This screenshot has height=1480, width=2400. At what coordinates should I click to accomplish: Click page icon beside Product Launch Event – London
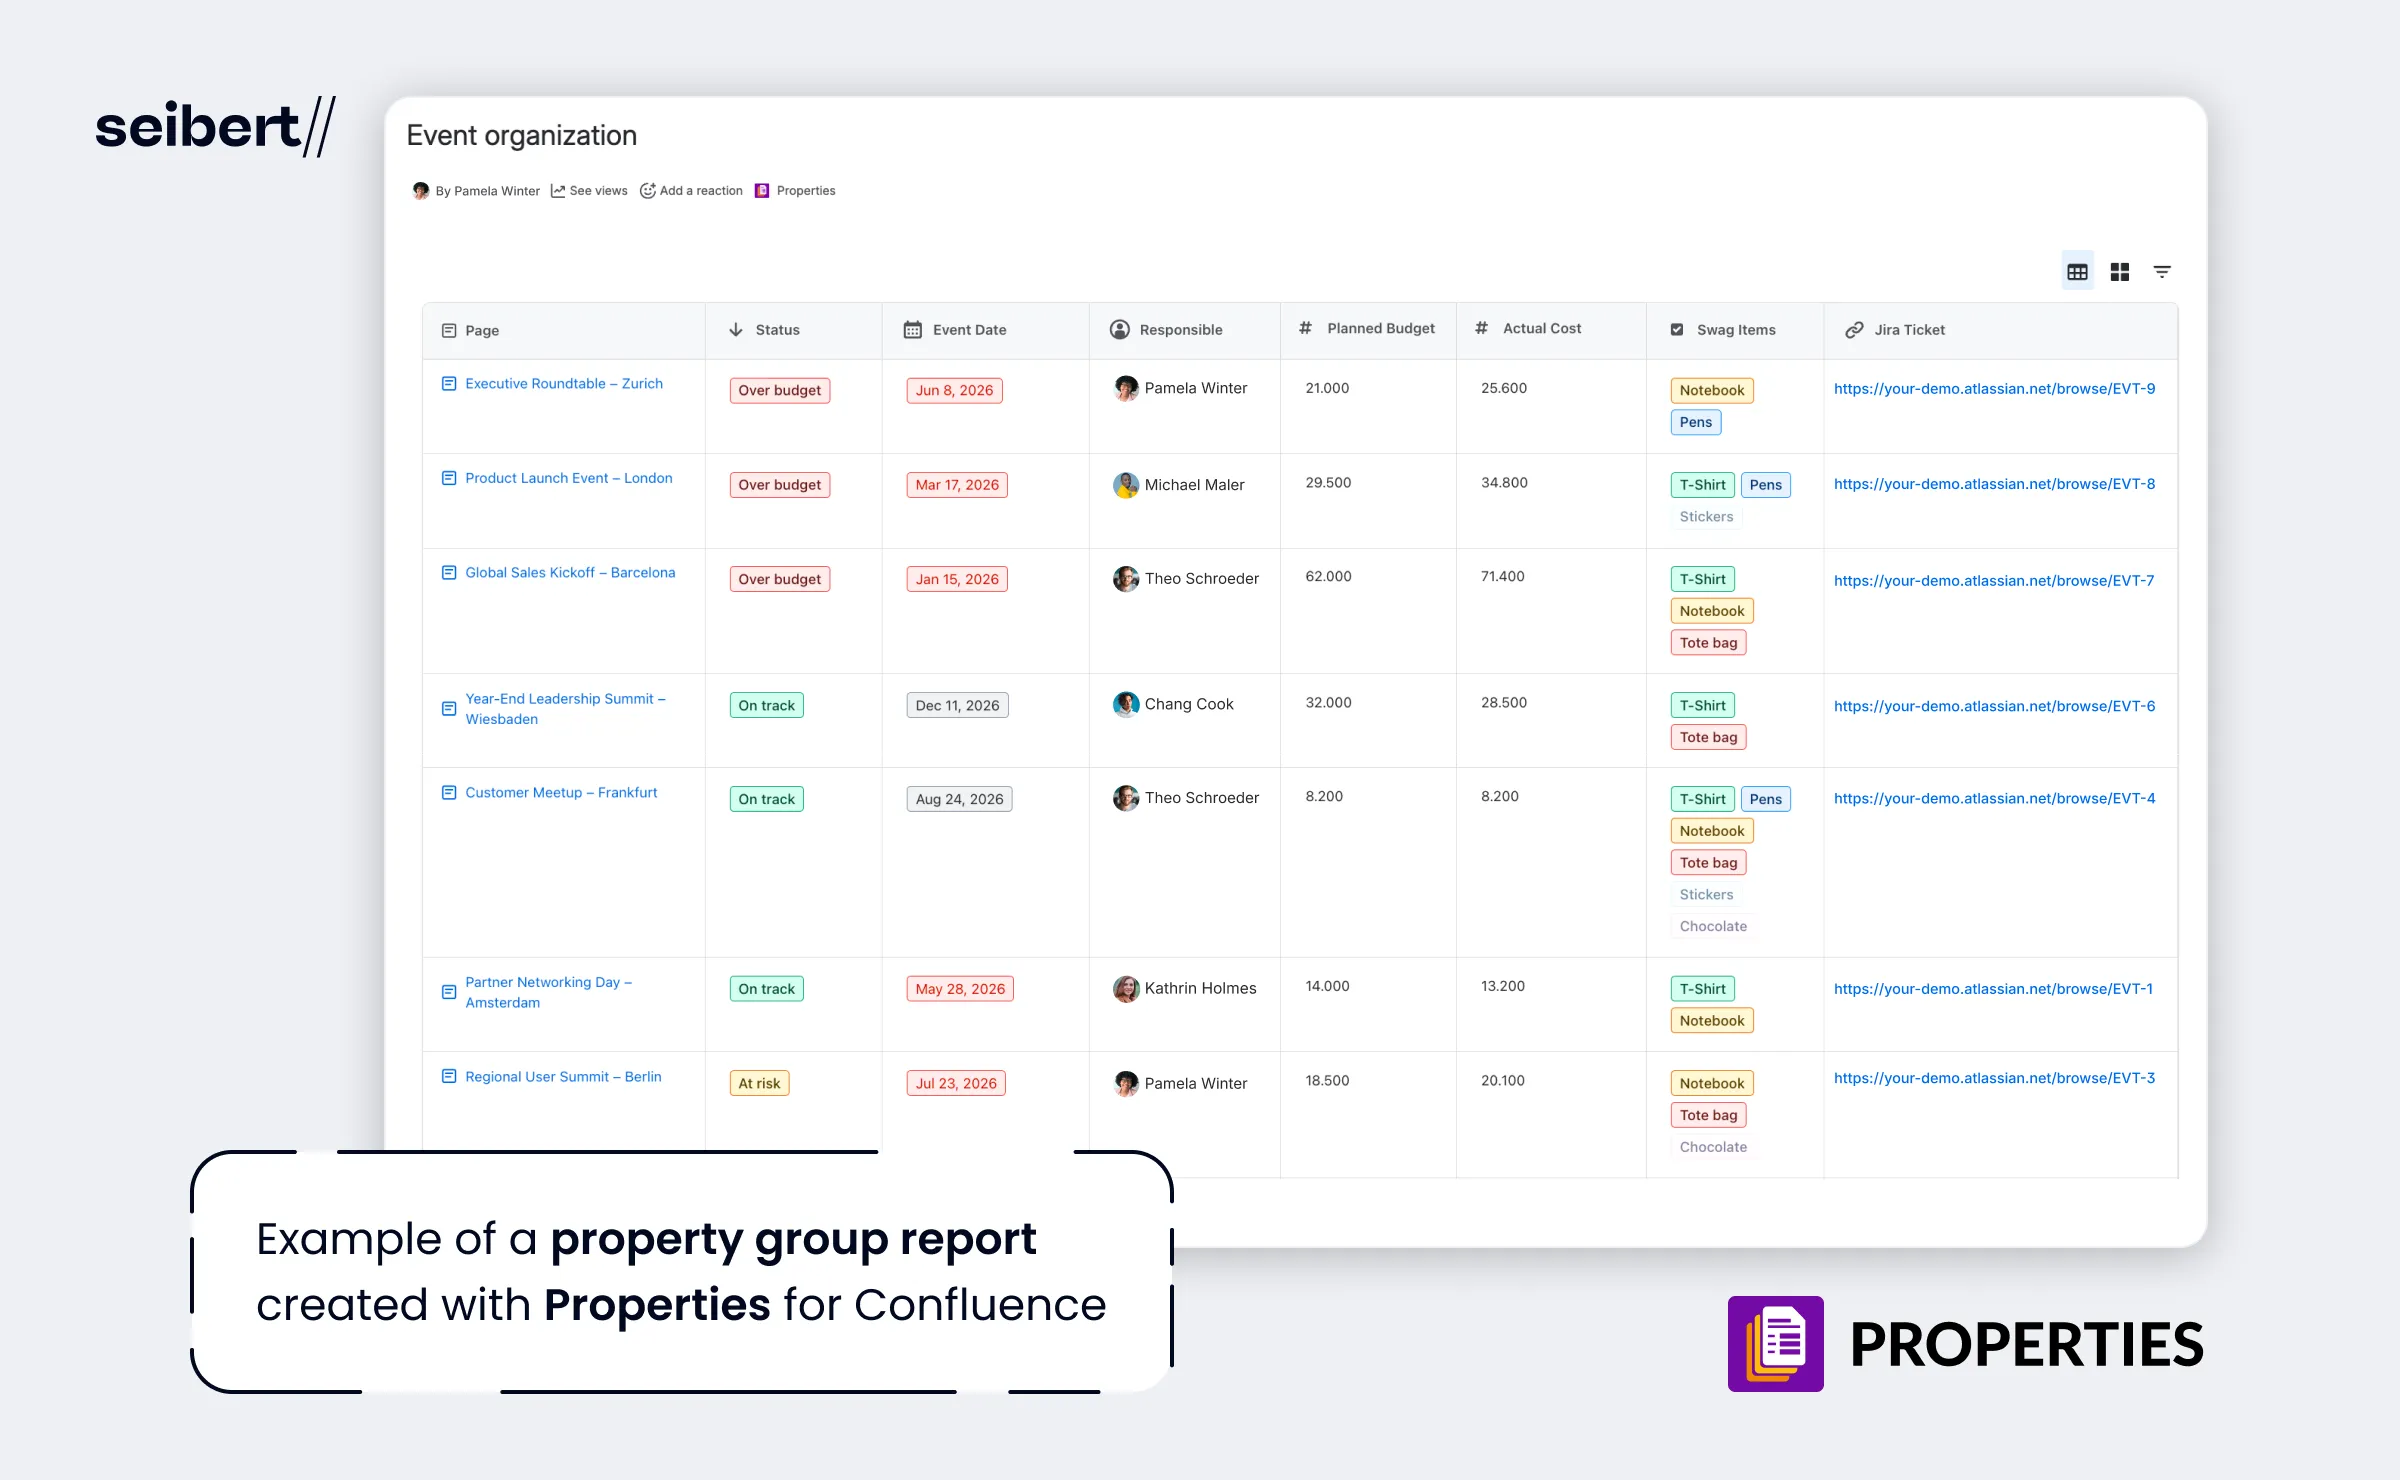click(449, 479)
